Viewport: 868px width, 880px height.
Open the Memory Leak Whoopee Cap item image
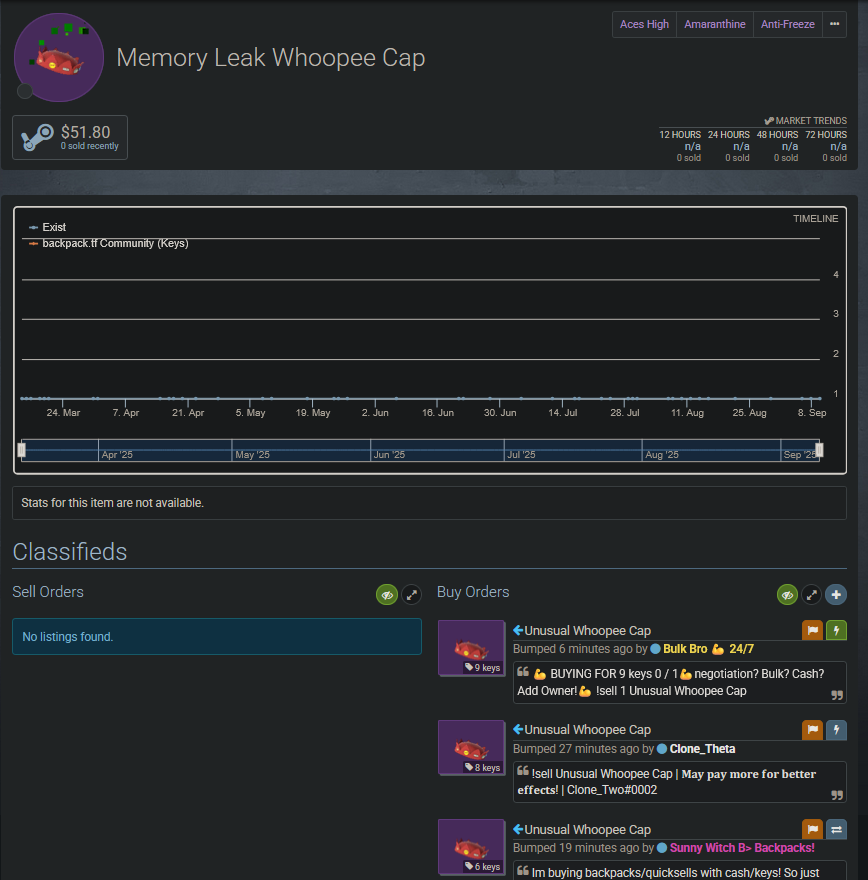point(59,57)
